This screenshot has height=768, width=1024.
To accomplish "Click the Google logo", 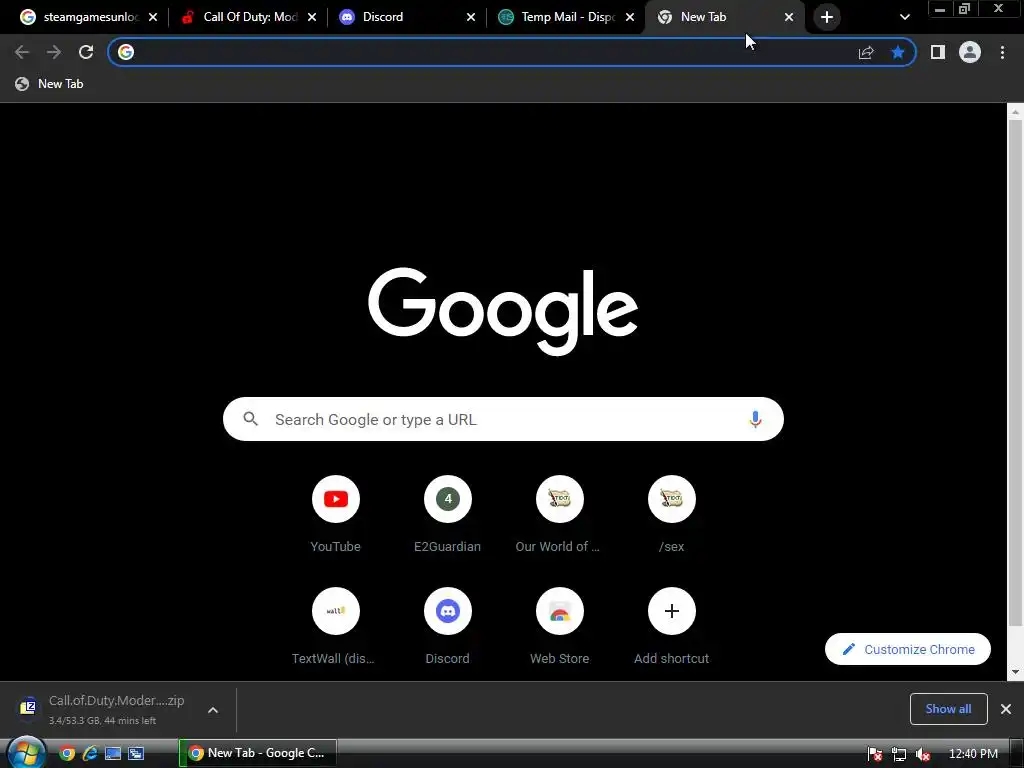I will pos(503,312).
